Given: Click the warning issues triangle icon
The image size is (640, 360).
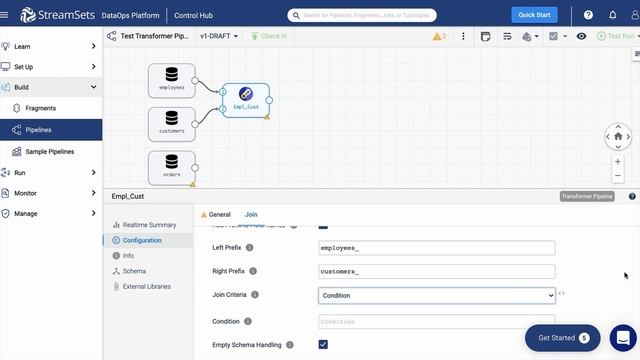Looking at the screenshot, I should point(437,36).
